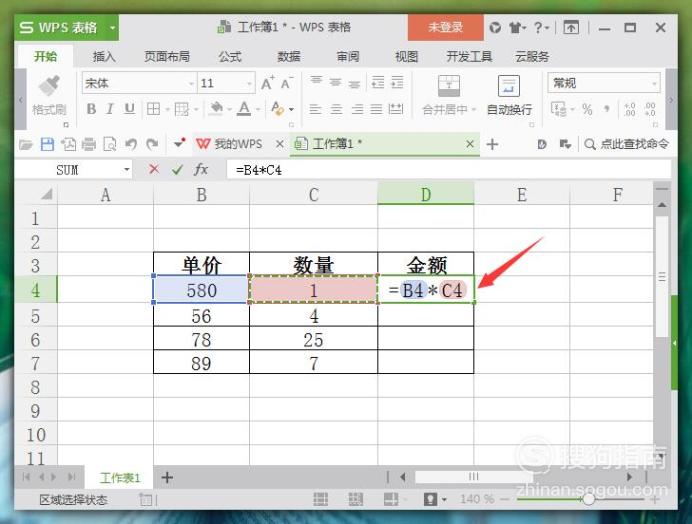Toggle underline formatting

(129, 109)
